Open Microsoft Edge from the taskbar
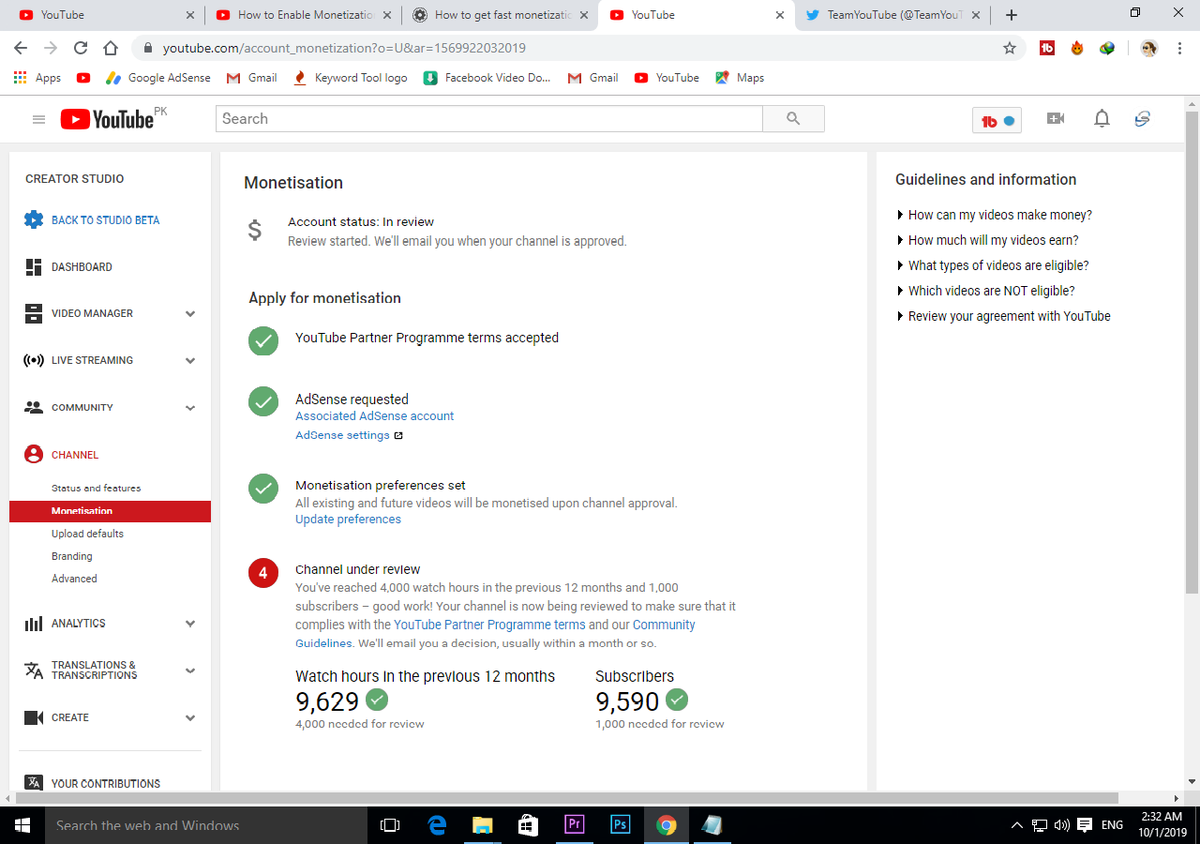 coord(437,825)
